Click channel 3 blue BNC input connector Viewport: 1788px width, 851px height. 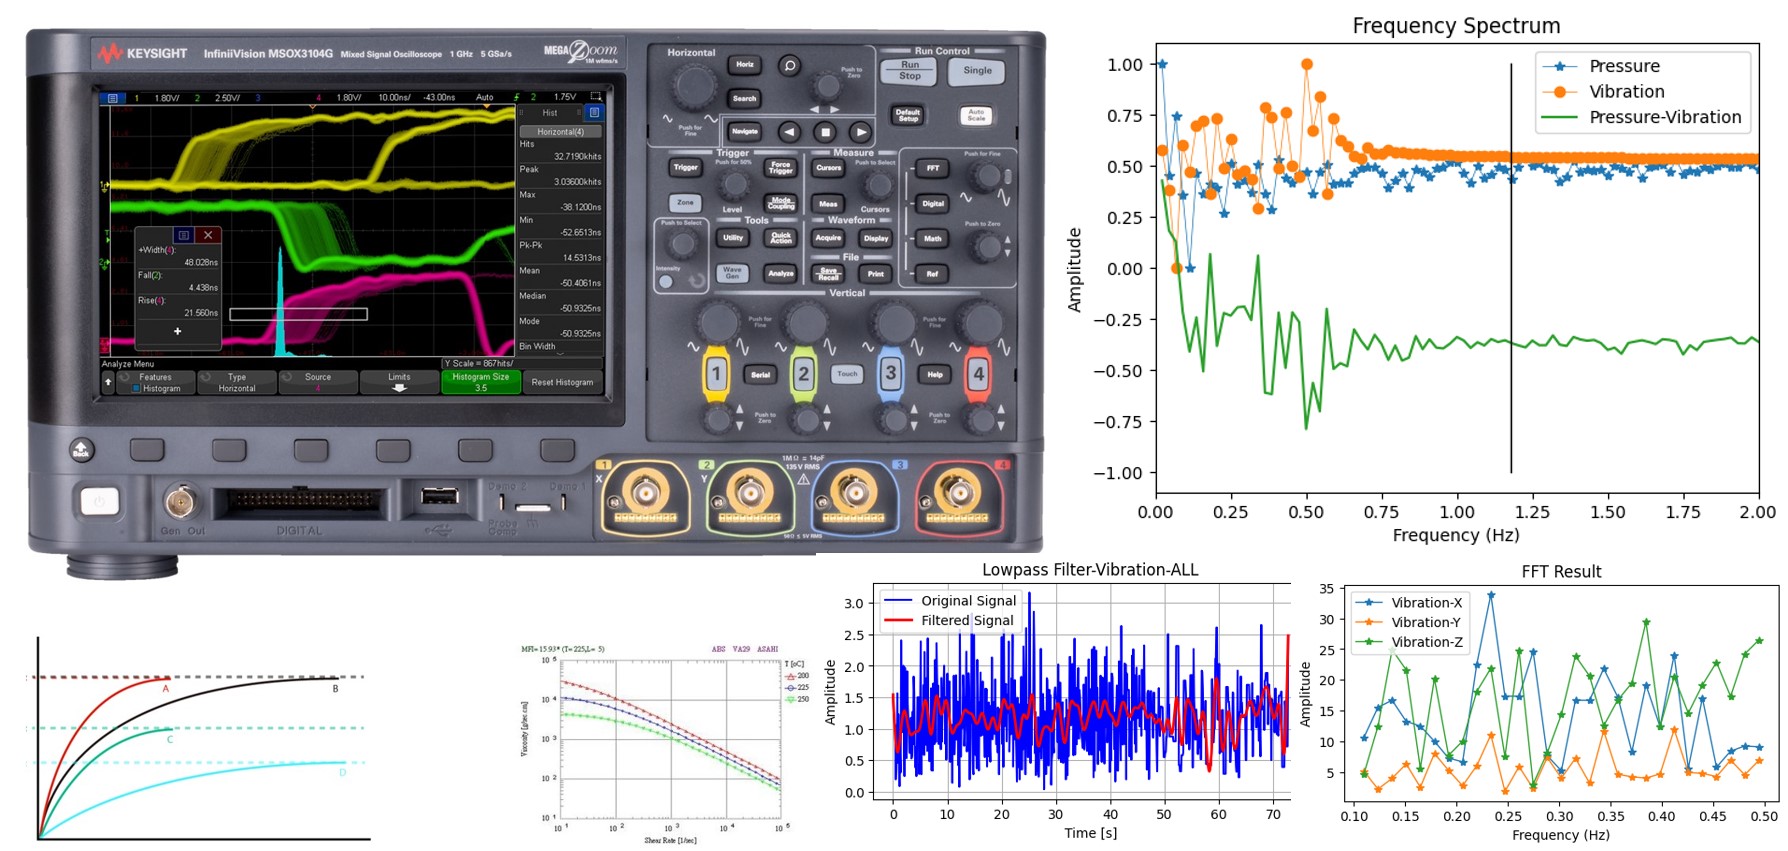pyautogui.click(x=854, y=492)
